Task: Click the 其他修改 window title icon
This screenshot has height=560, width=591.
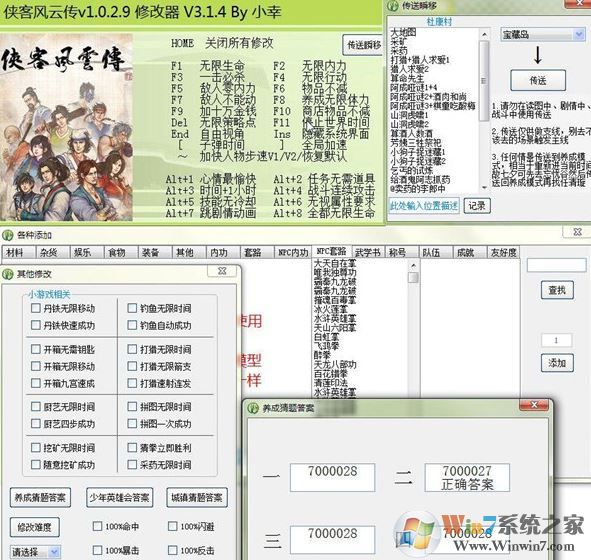Action: [x=7, y=274]
